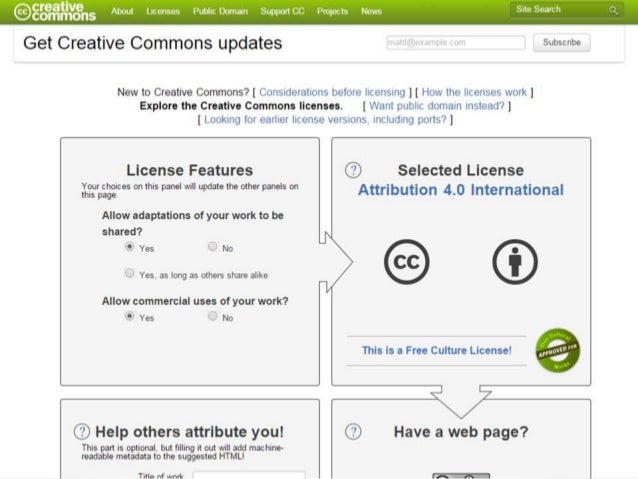
Task: Select No for commercial uses
Action: (x=212, y=316)
